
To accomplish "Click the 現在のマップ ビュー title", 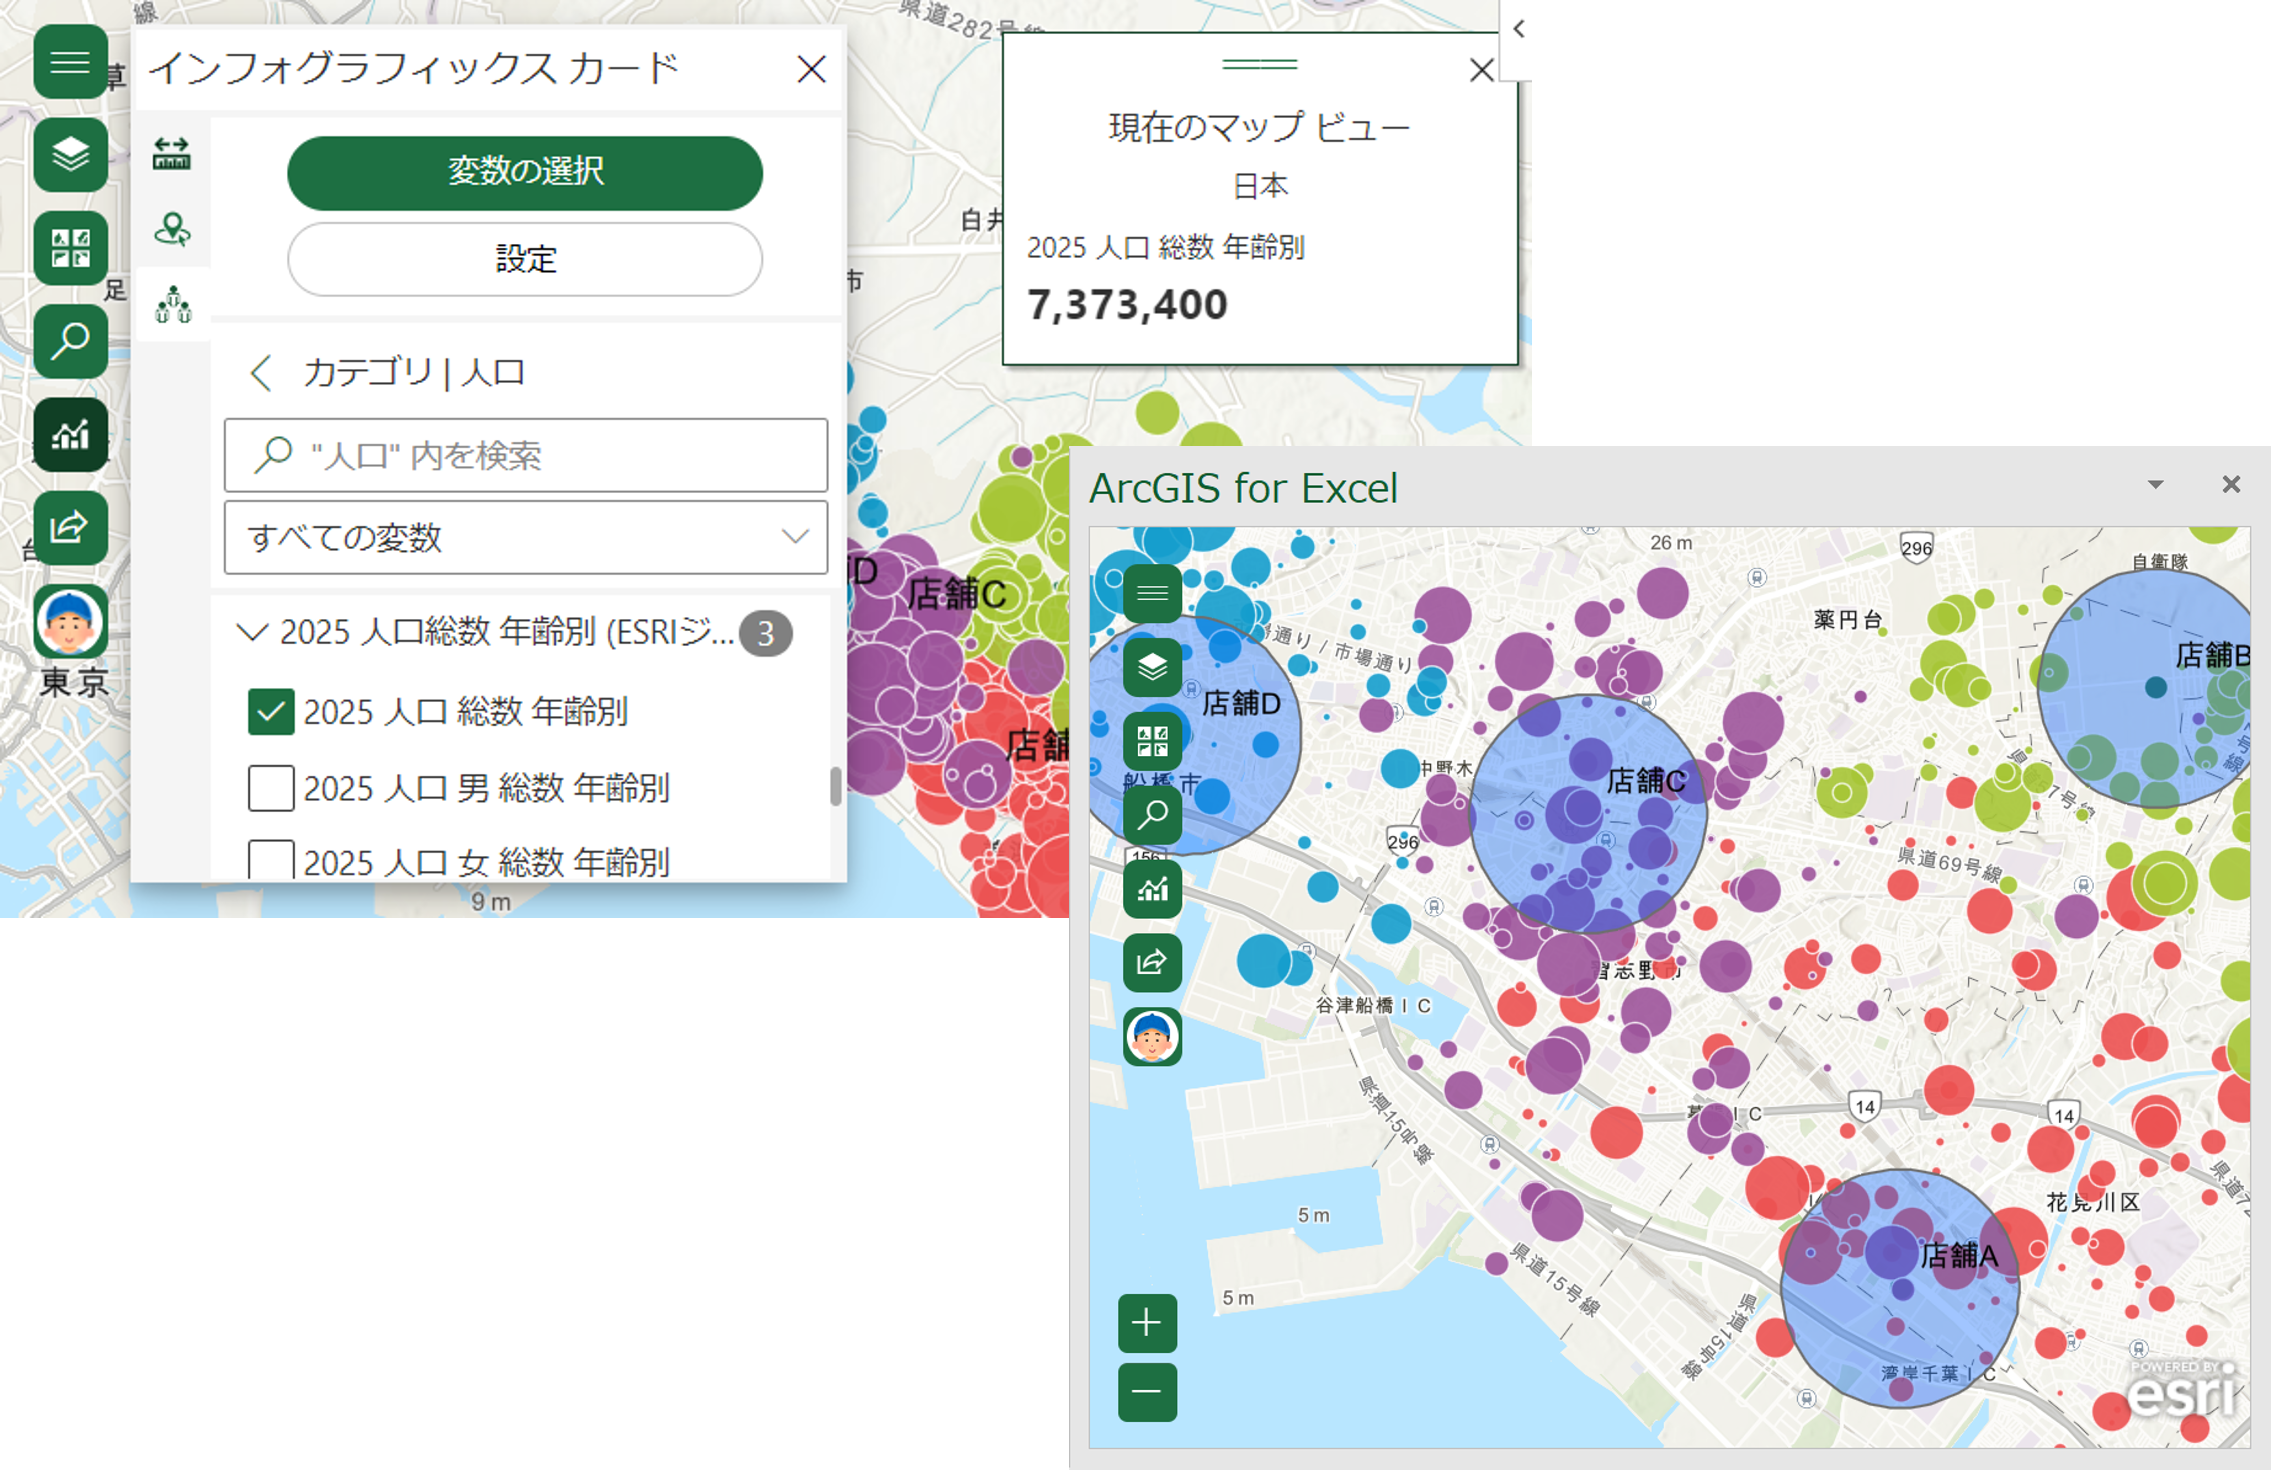I will pyautogui.click(x=1260, y=127).
